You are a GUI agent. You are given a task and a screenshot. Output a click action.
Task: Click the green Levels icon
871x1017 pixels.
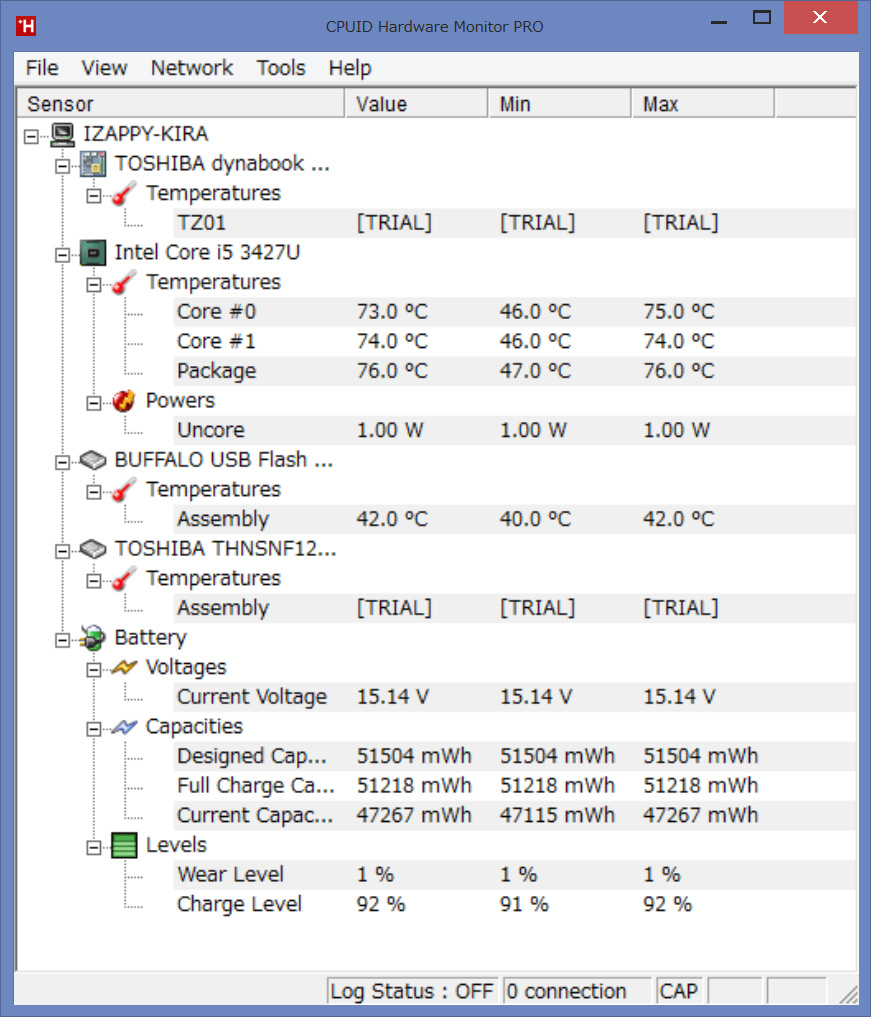(124, 846)
